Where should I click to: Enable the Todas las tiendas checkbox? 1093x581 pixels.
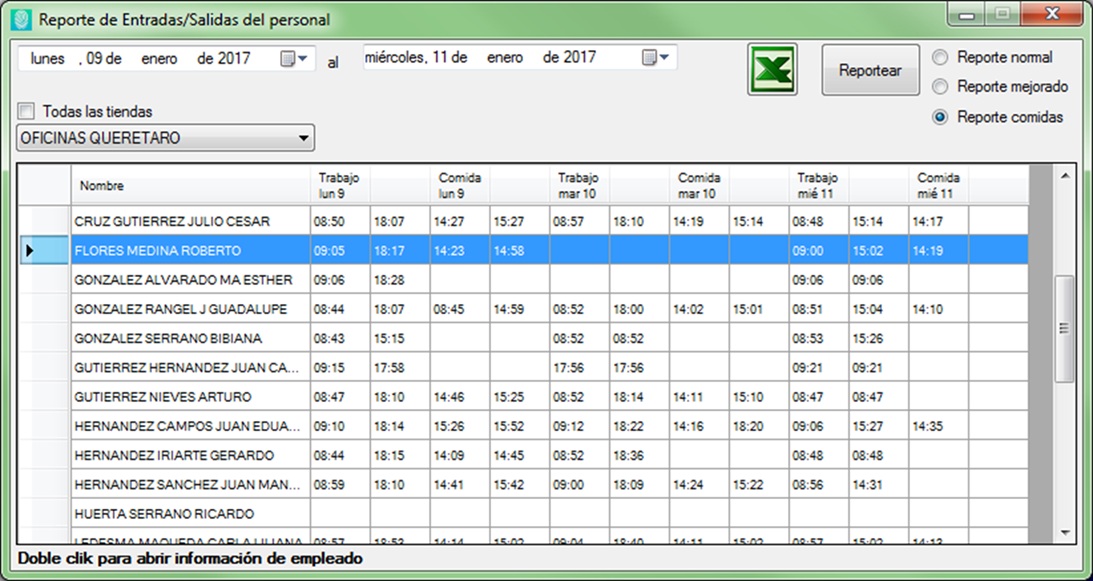tap(27, 112)
